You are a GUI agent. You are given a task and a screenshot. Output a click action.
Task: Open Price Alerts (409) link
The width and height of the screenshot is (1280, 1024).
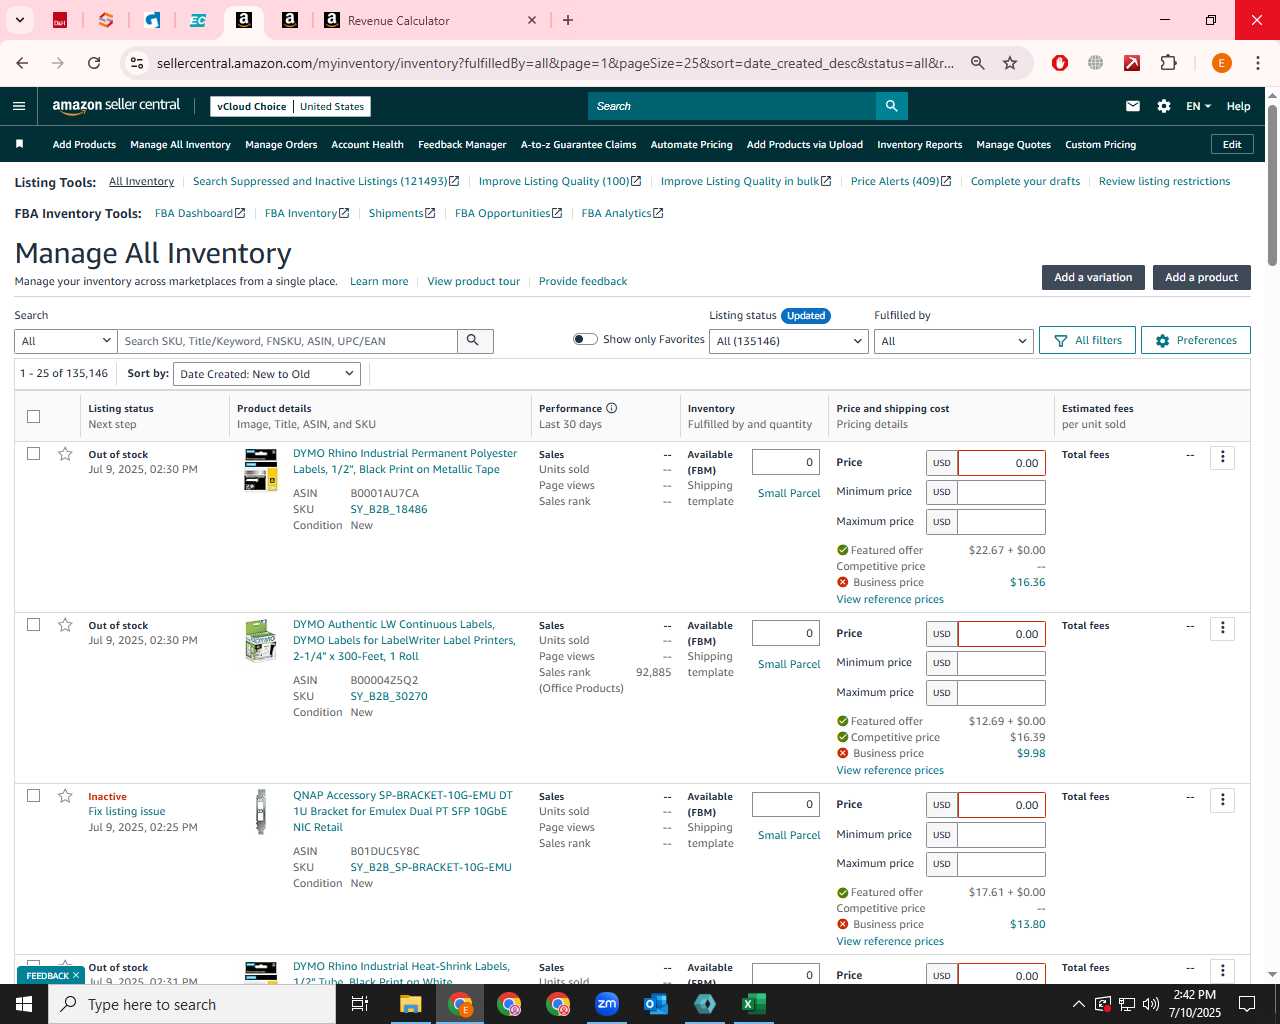point(901,181)
